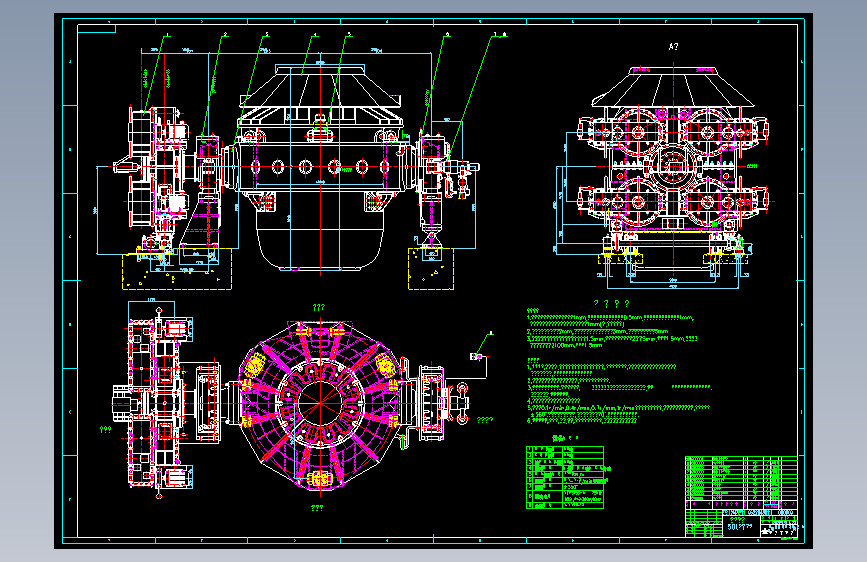Click the '???' label below the circular plan view

point(317,508)
